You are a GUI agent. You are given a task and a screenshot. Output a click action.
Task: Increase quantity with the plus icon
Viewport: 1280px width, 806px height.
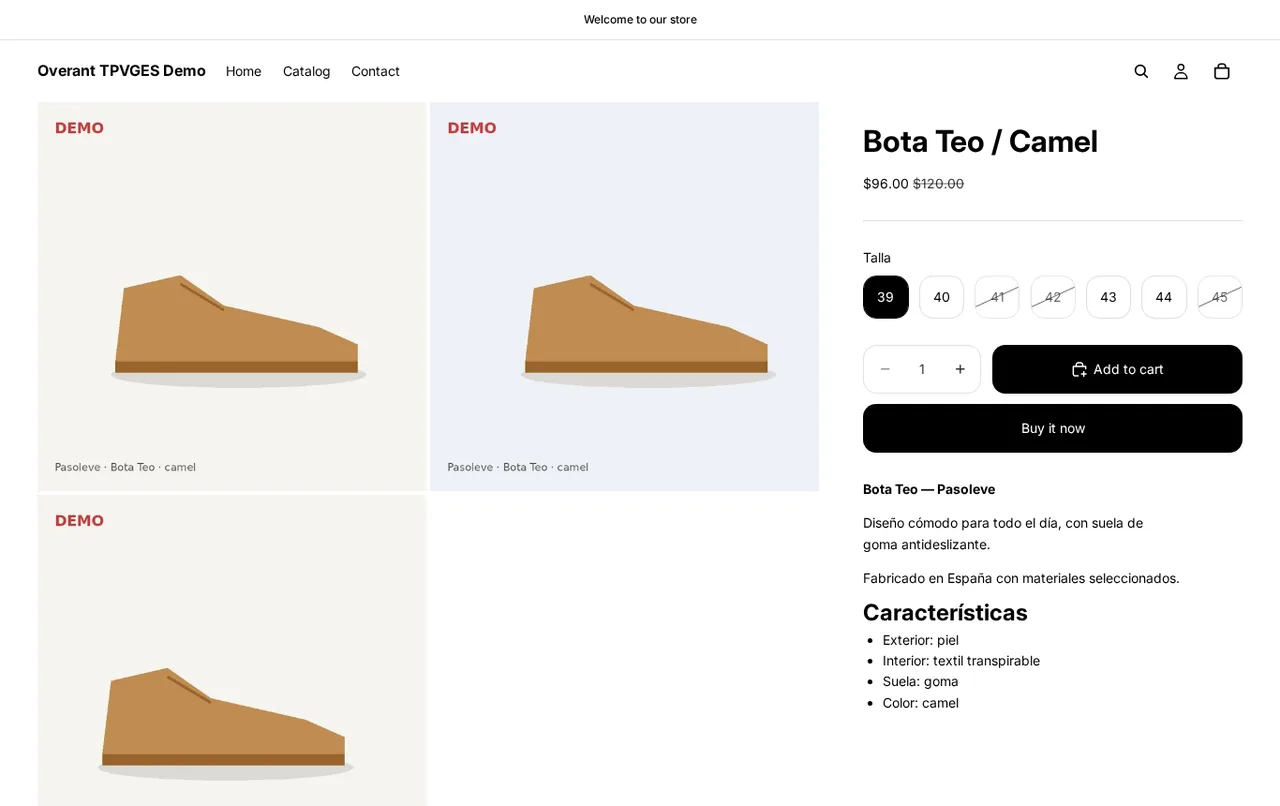[960, 369]
